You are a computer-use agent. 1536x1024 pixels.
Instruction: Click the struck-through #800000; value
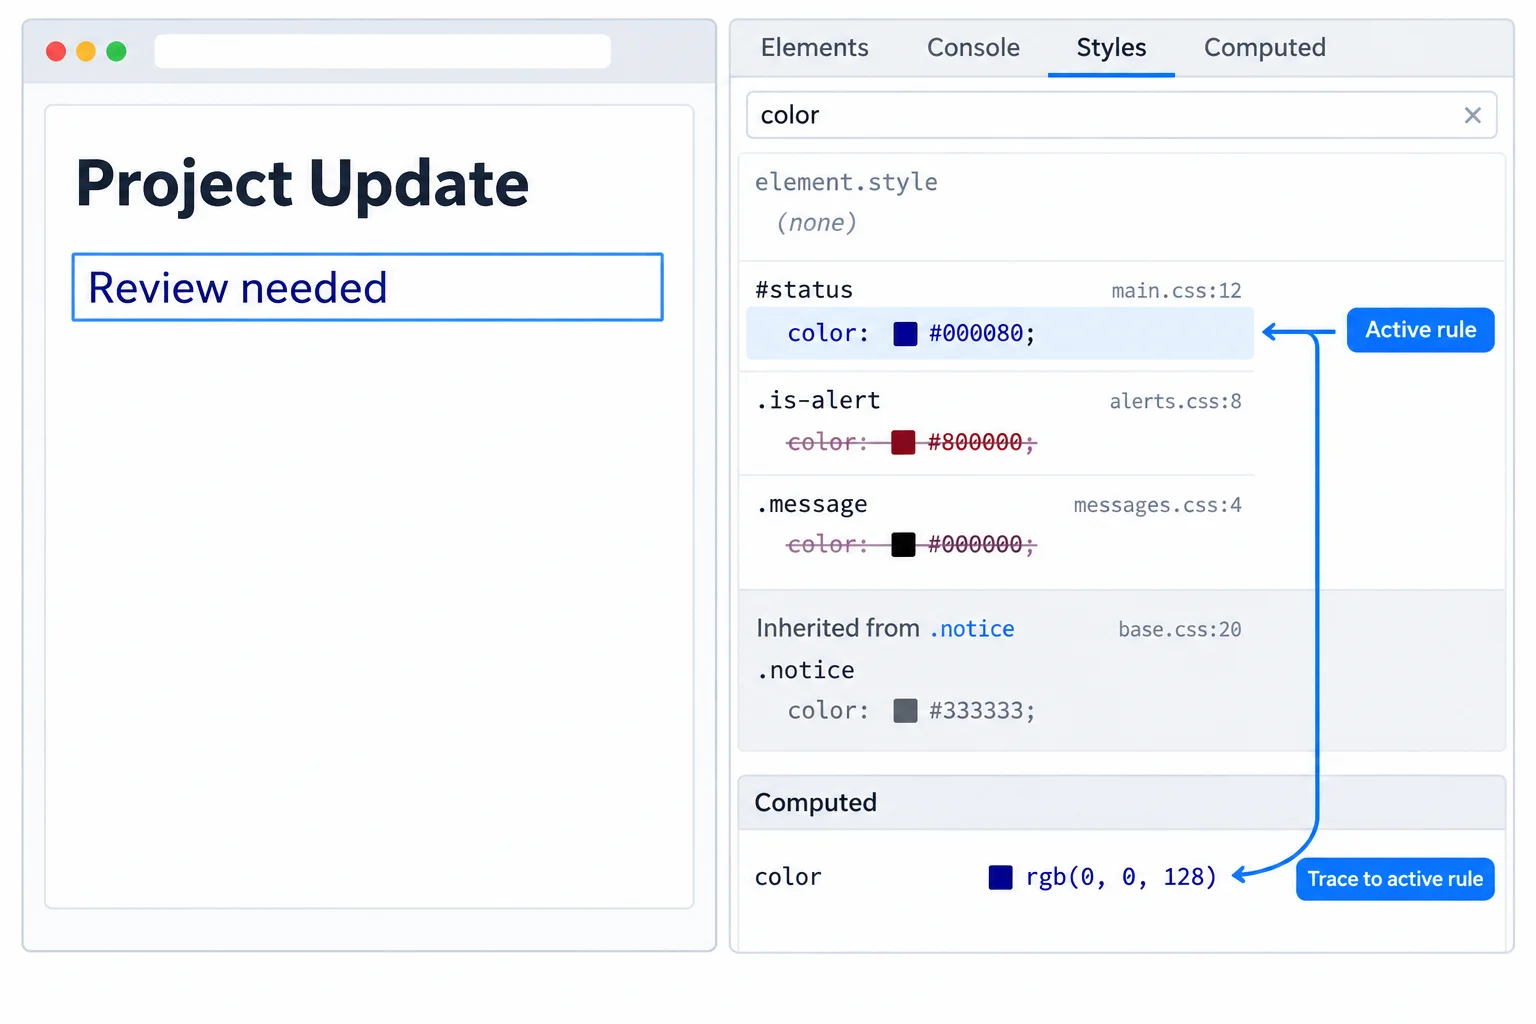click(982, 442)
